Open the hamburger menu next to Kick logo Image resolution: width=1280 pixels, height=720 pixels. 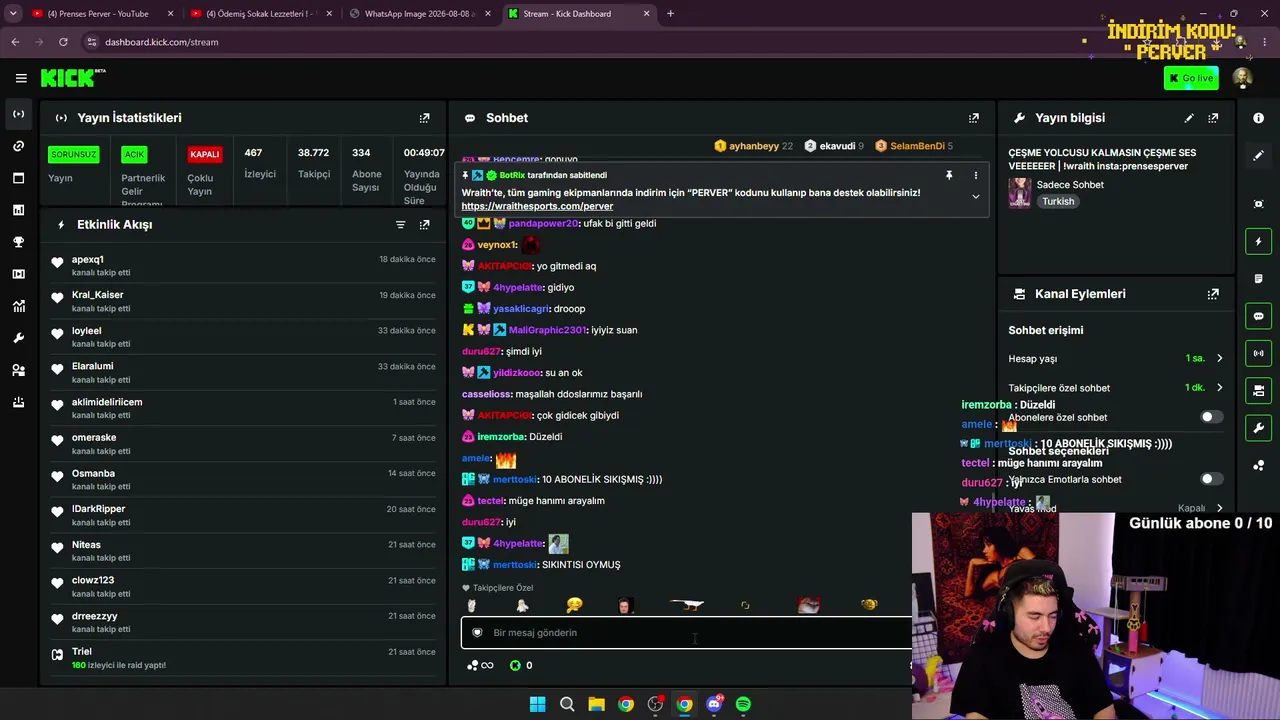tap(21, 78)
